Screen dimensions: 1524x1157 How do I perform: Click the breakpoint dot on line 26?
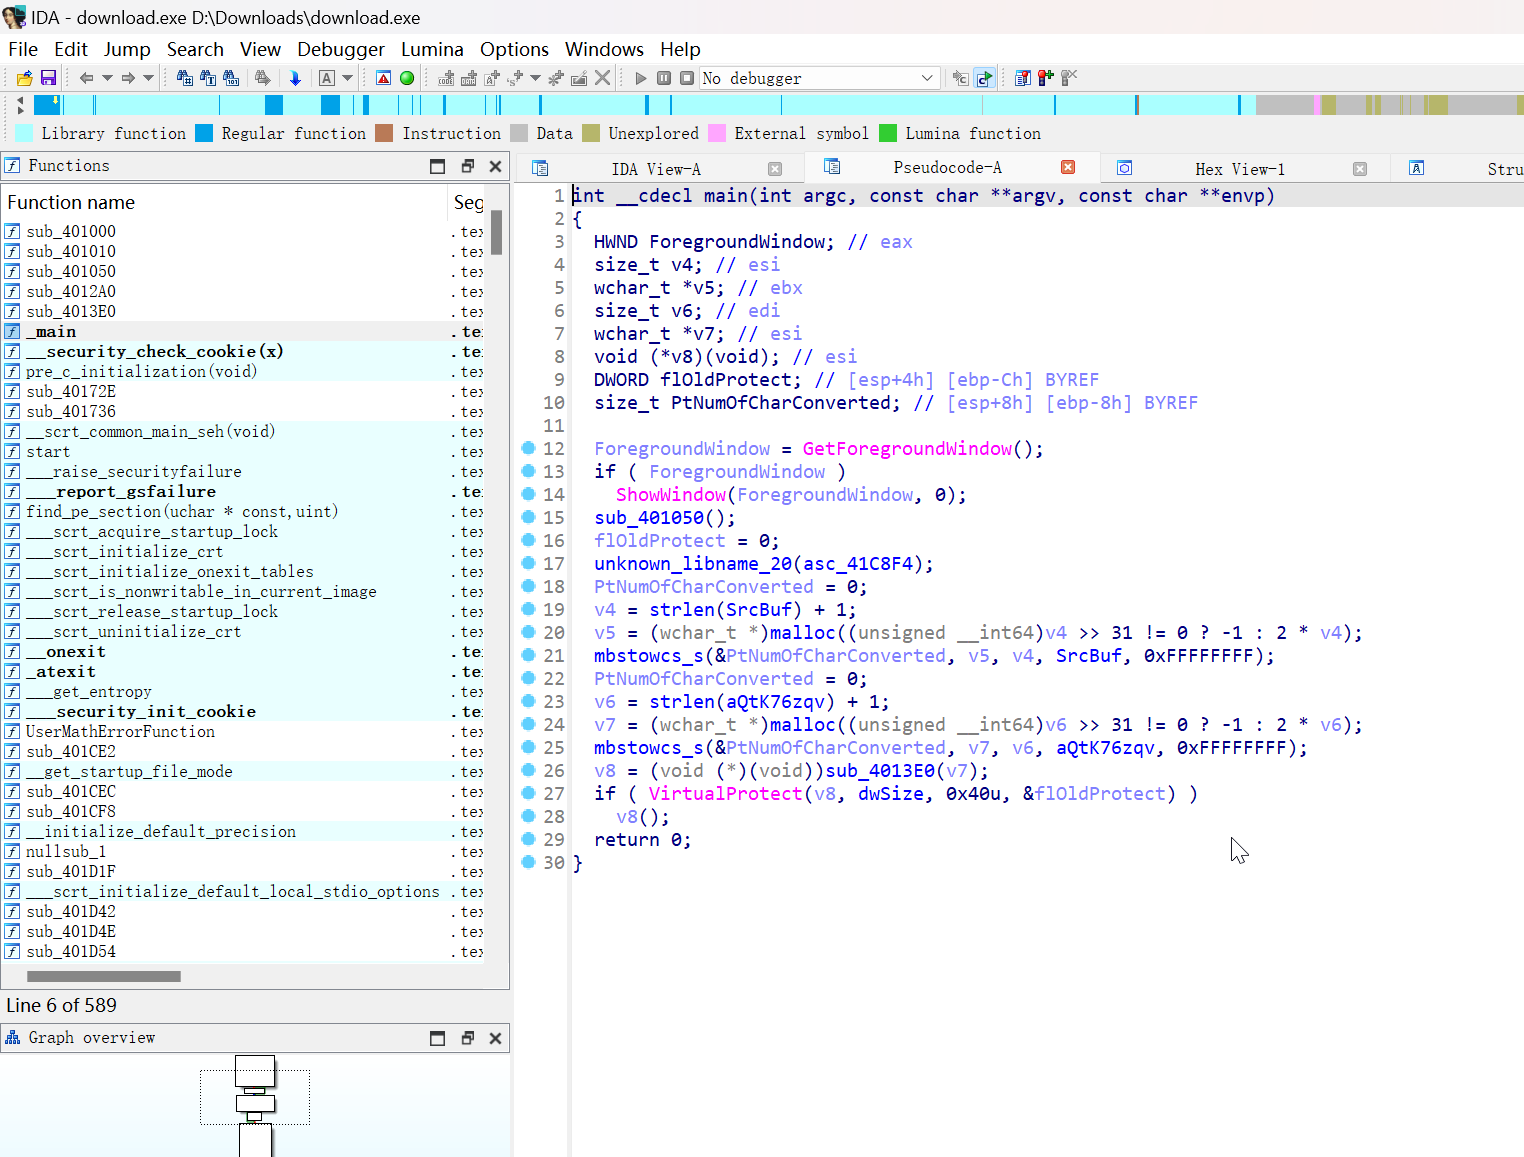(x=529, y=770)
